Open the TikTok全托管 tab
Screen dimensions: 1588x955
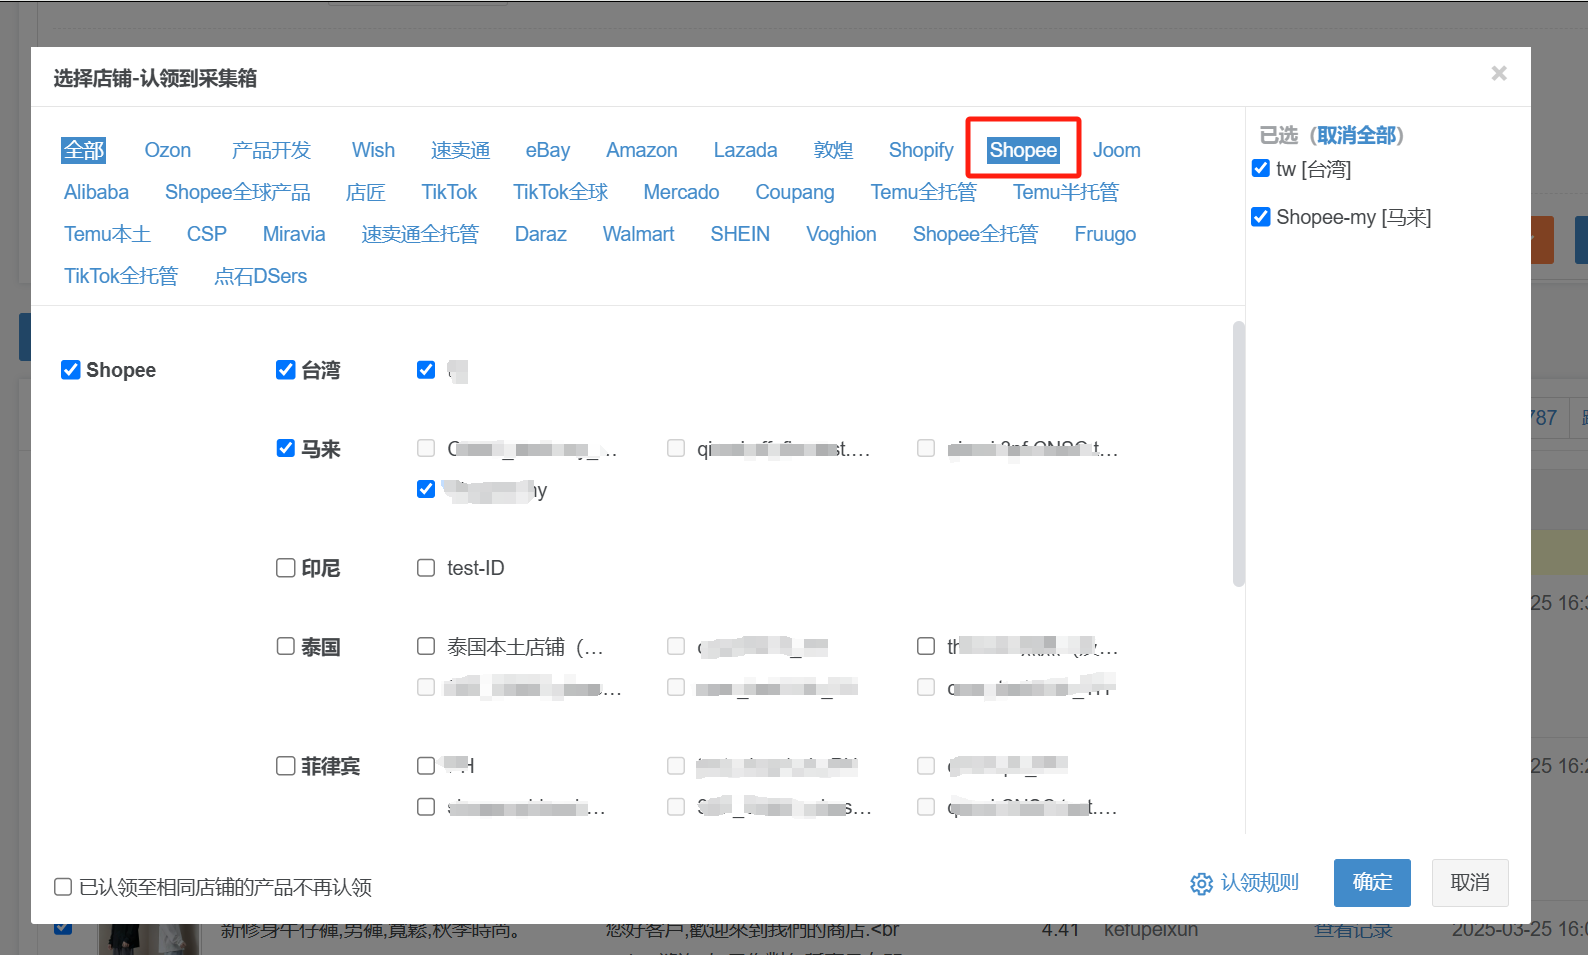coord(121,276)
